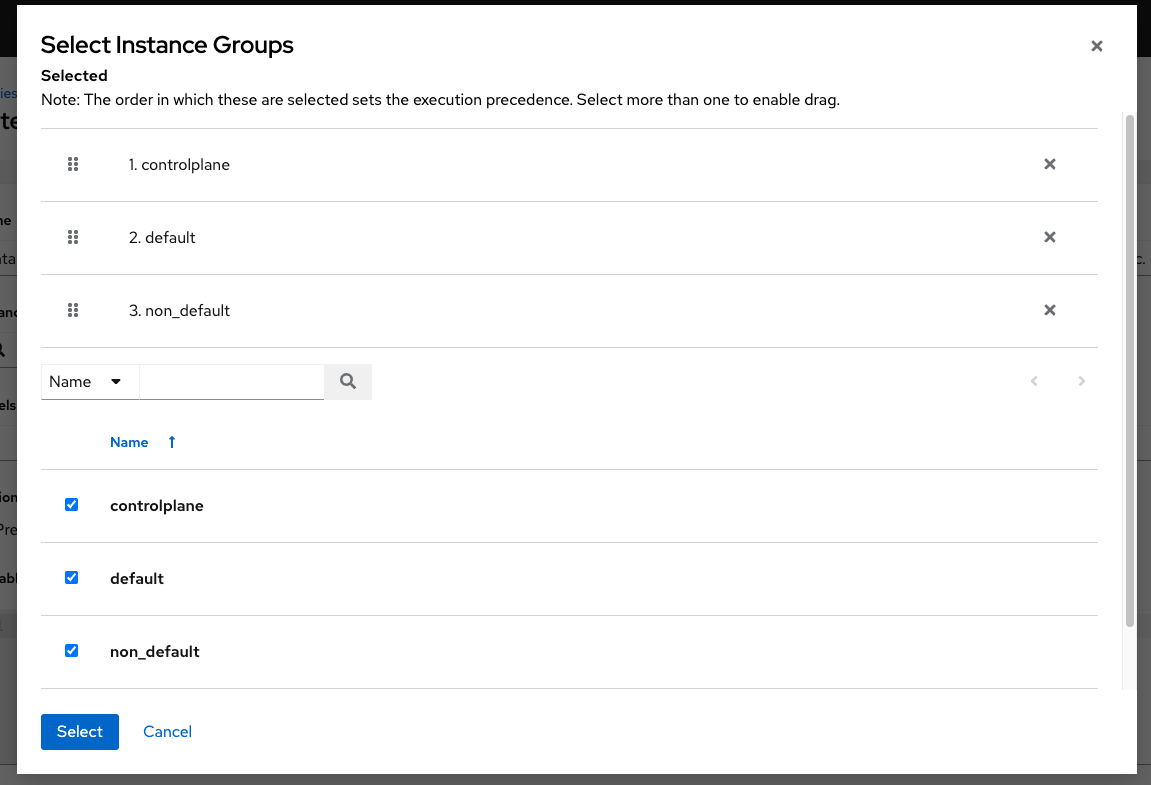Click the search text input field
Image resolution: width=1151 pixels, height=785 pixels.
coord(232,381)
